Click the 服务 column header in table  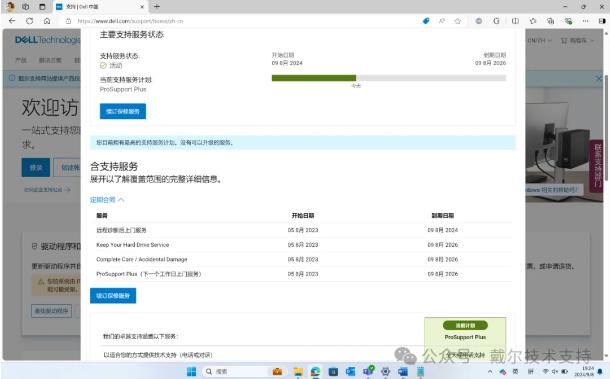pyautogui.click(x=102, y=215)
